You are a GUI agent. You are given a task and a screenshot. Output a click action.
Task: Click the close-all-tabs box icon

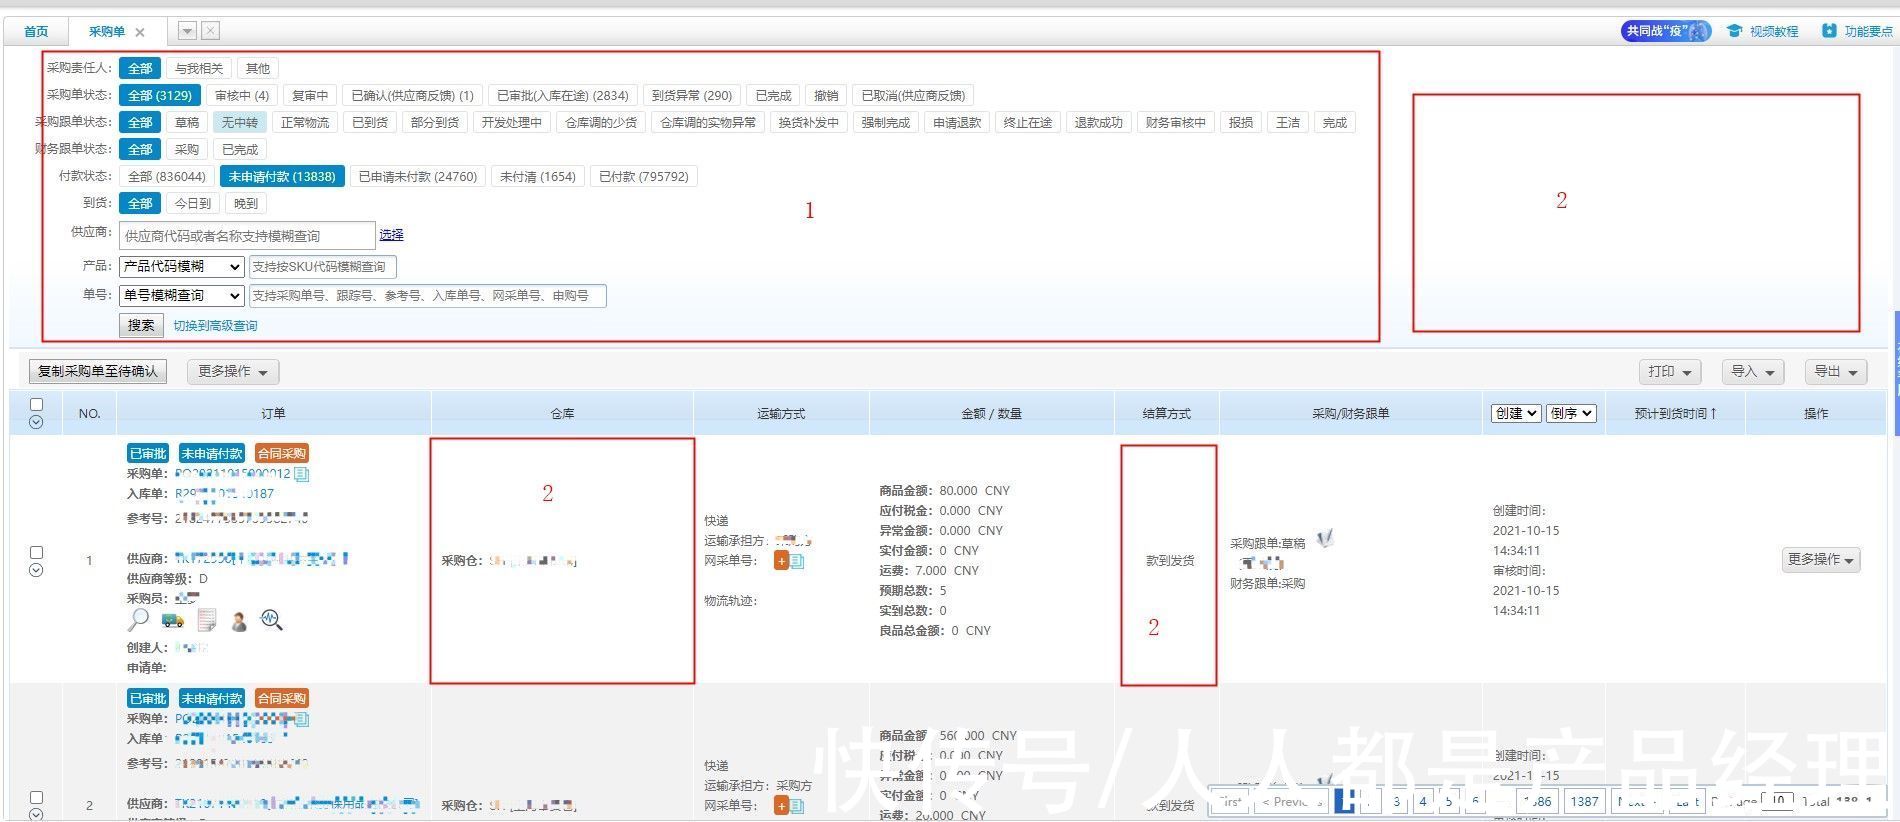(x=211, y=31)
